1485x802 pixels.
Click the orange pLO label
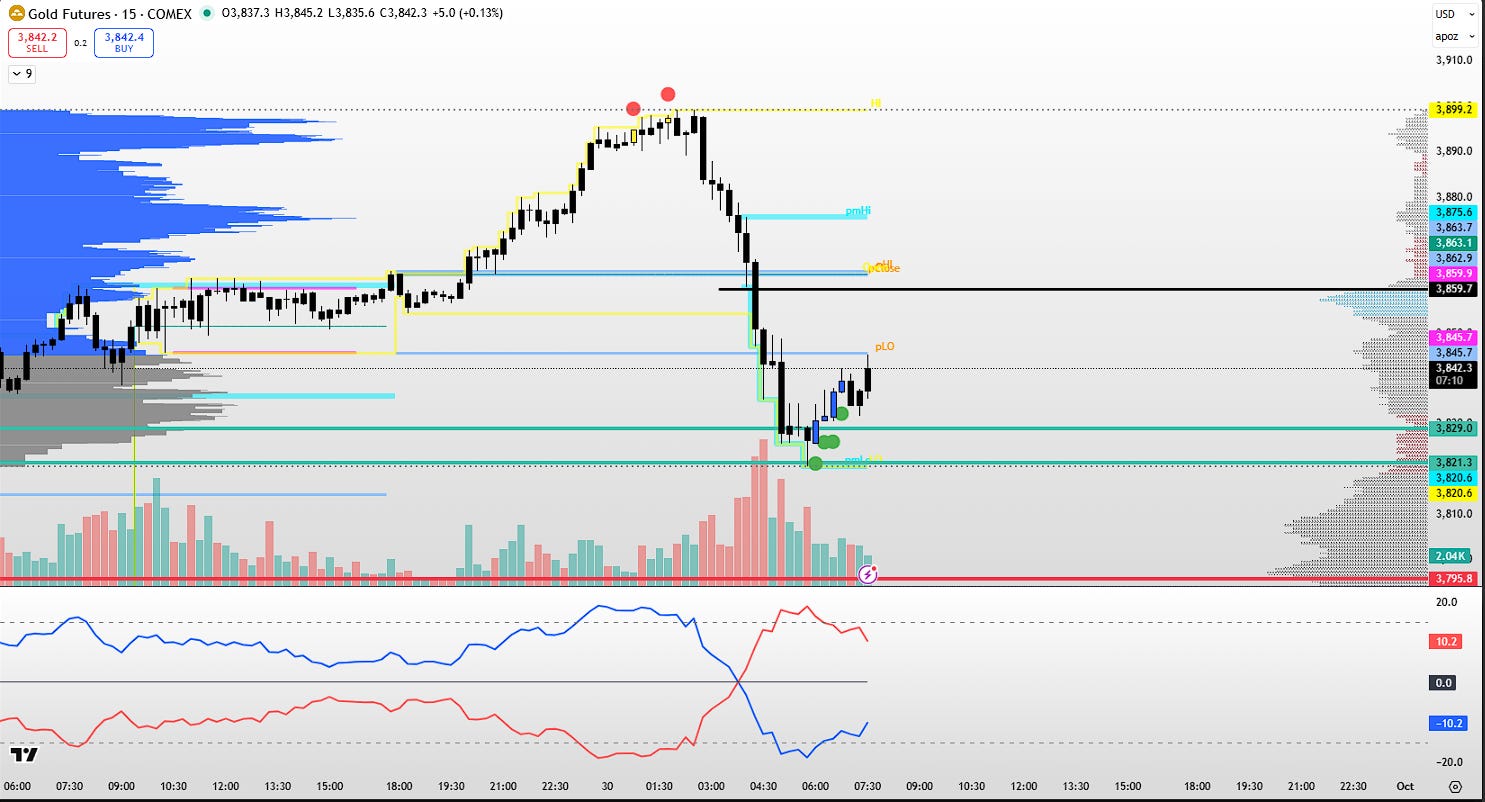[885, 346]
